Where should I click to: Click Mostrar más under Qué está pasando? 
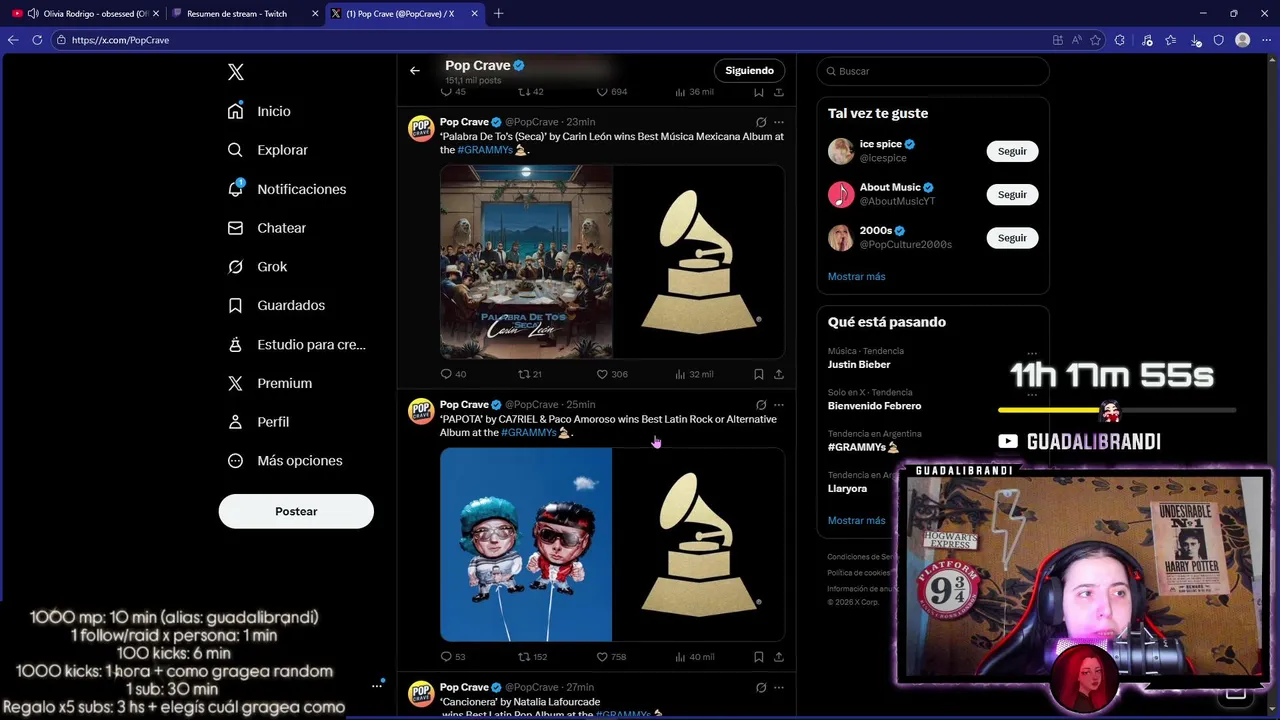[856, 520]
